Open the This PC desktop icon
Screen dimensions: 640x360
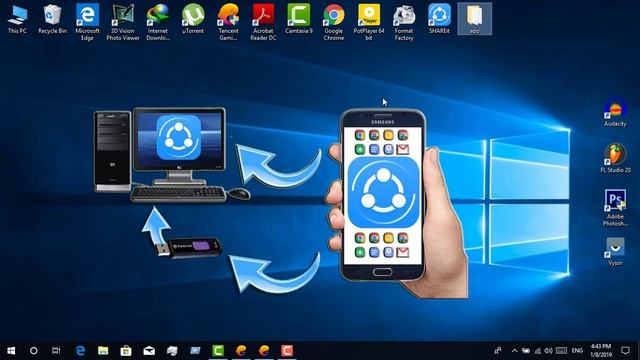tap(18, 19)
